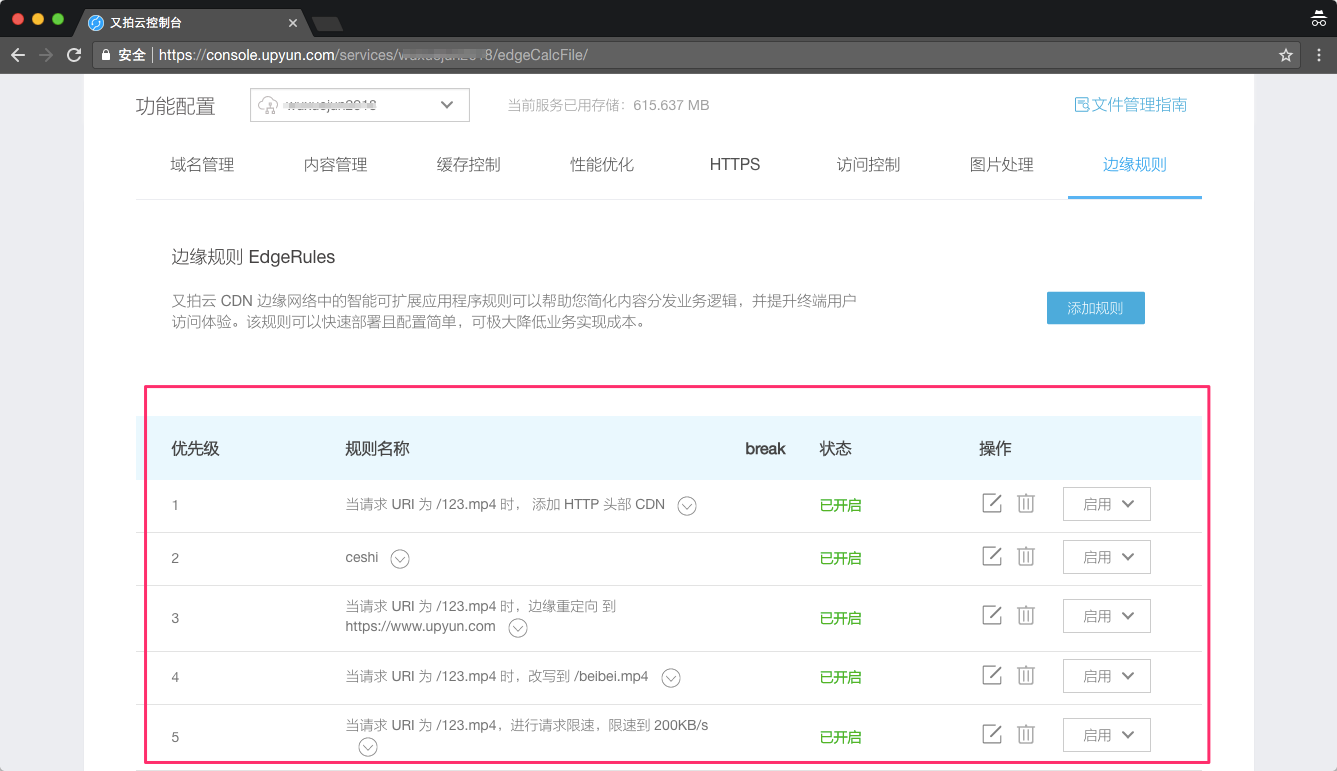
Task: Open the 缓存控制 tab
Action: pos(468,164)
